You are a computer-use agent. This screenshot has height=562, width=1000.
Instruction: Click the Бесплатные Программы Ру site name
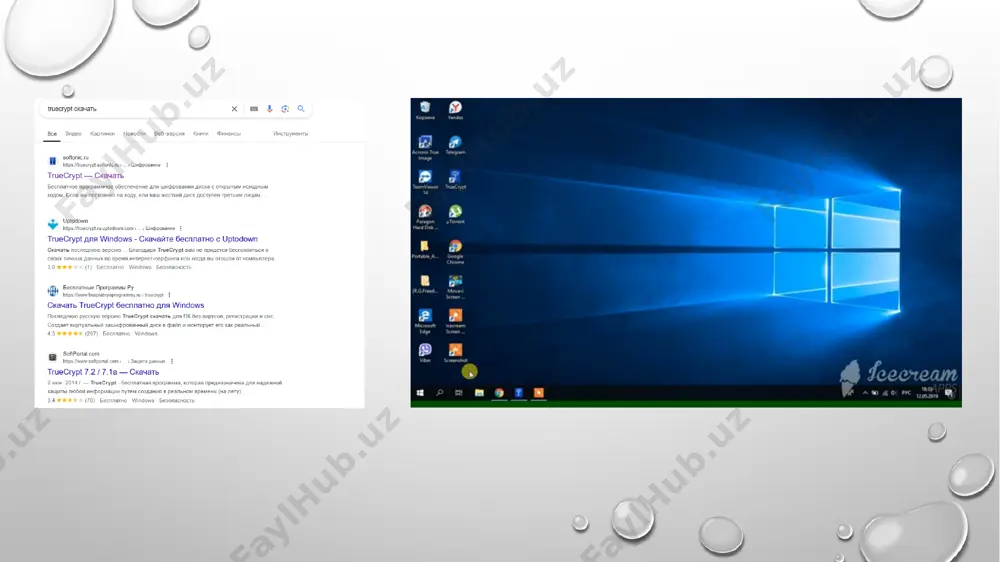coord(98,288)
